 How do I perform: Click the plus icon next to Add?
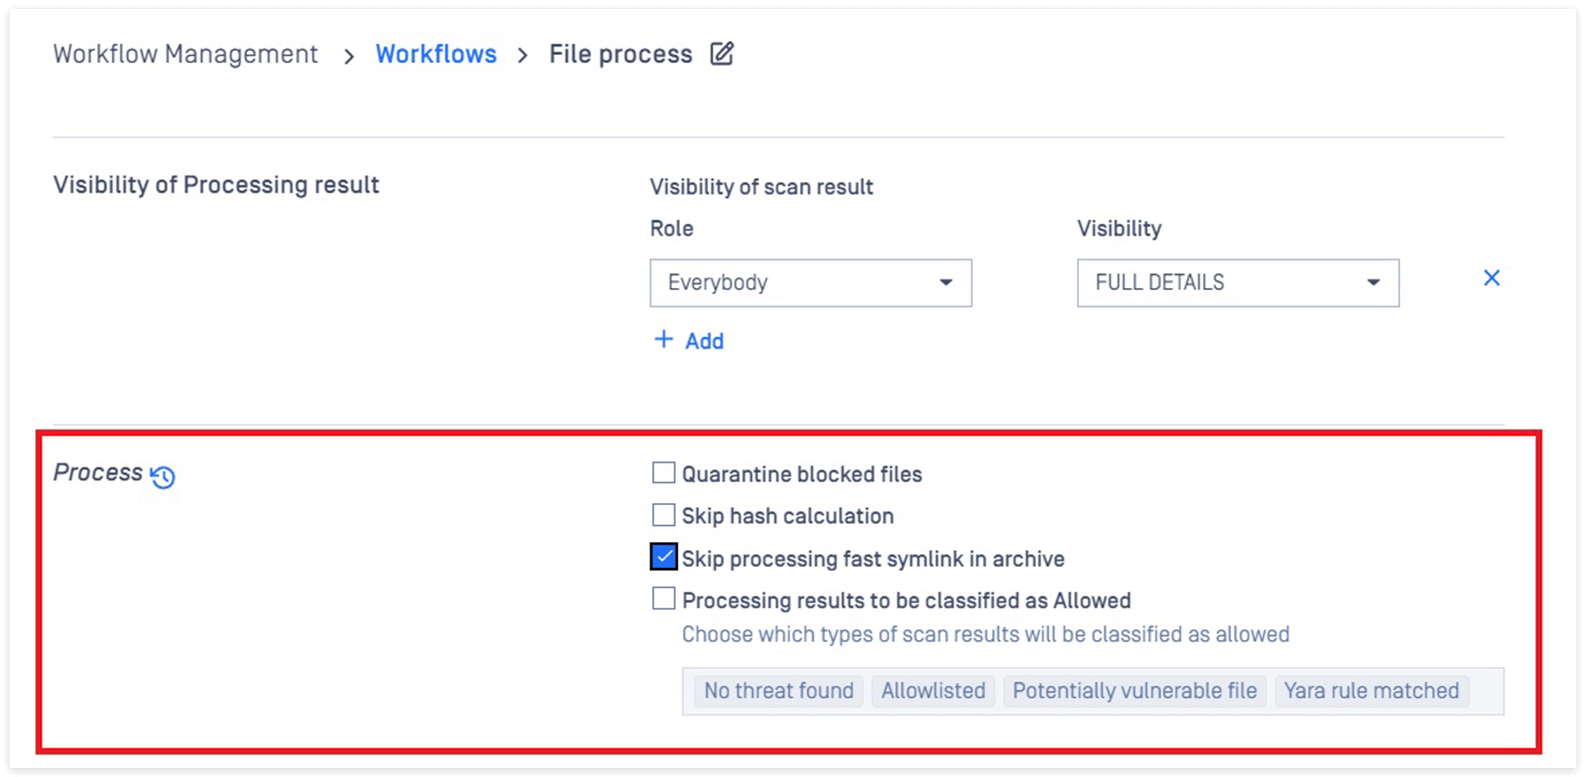point(663,340)
